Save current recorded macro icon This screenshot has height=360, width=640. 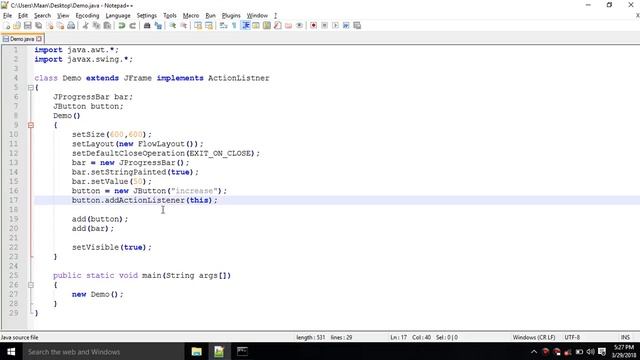357,26
